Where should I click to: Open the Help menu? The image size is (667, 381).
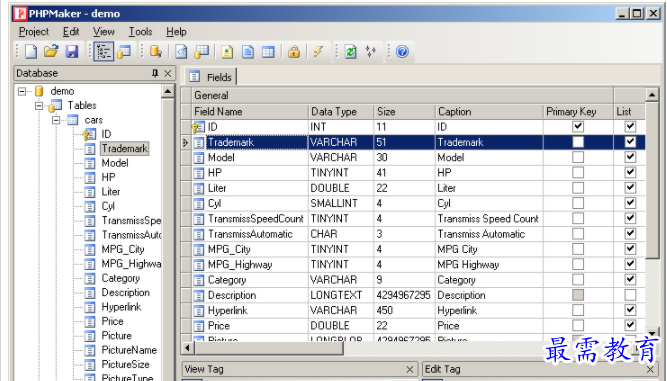(x=176, y=31)
